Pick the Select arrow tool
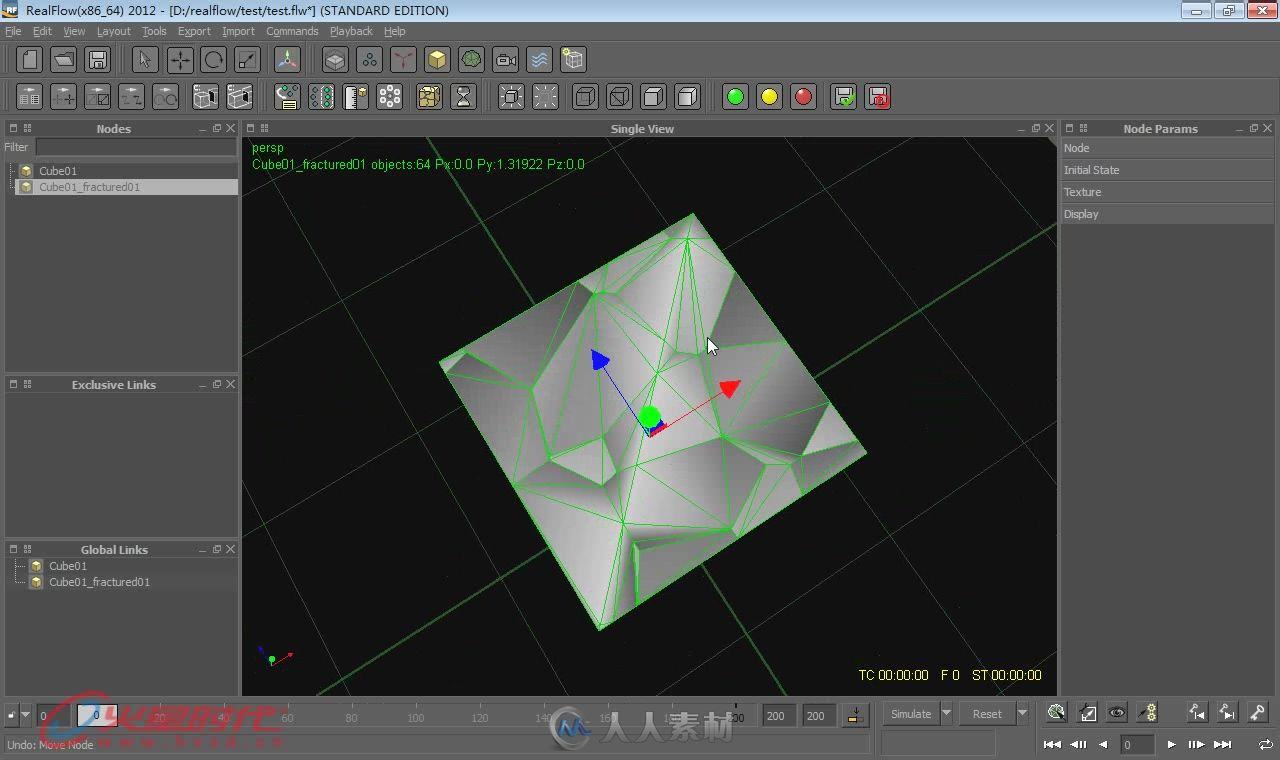Screen dimensions: 1280x760 coord(145,59)
